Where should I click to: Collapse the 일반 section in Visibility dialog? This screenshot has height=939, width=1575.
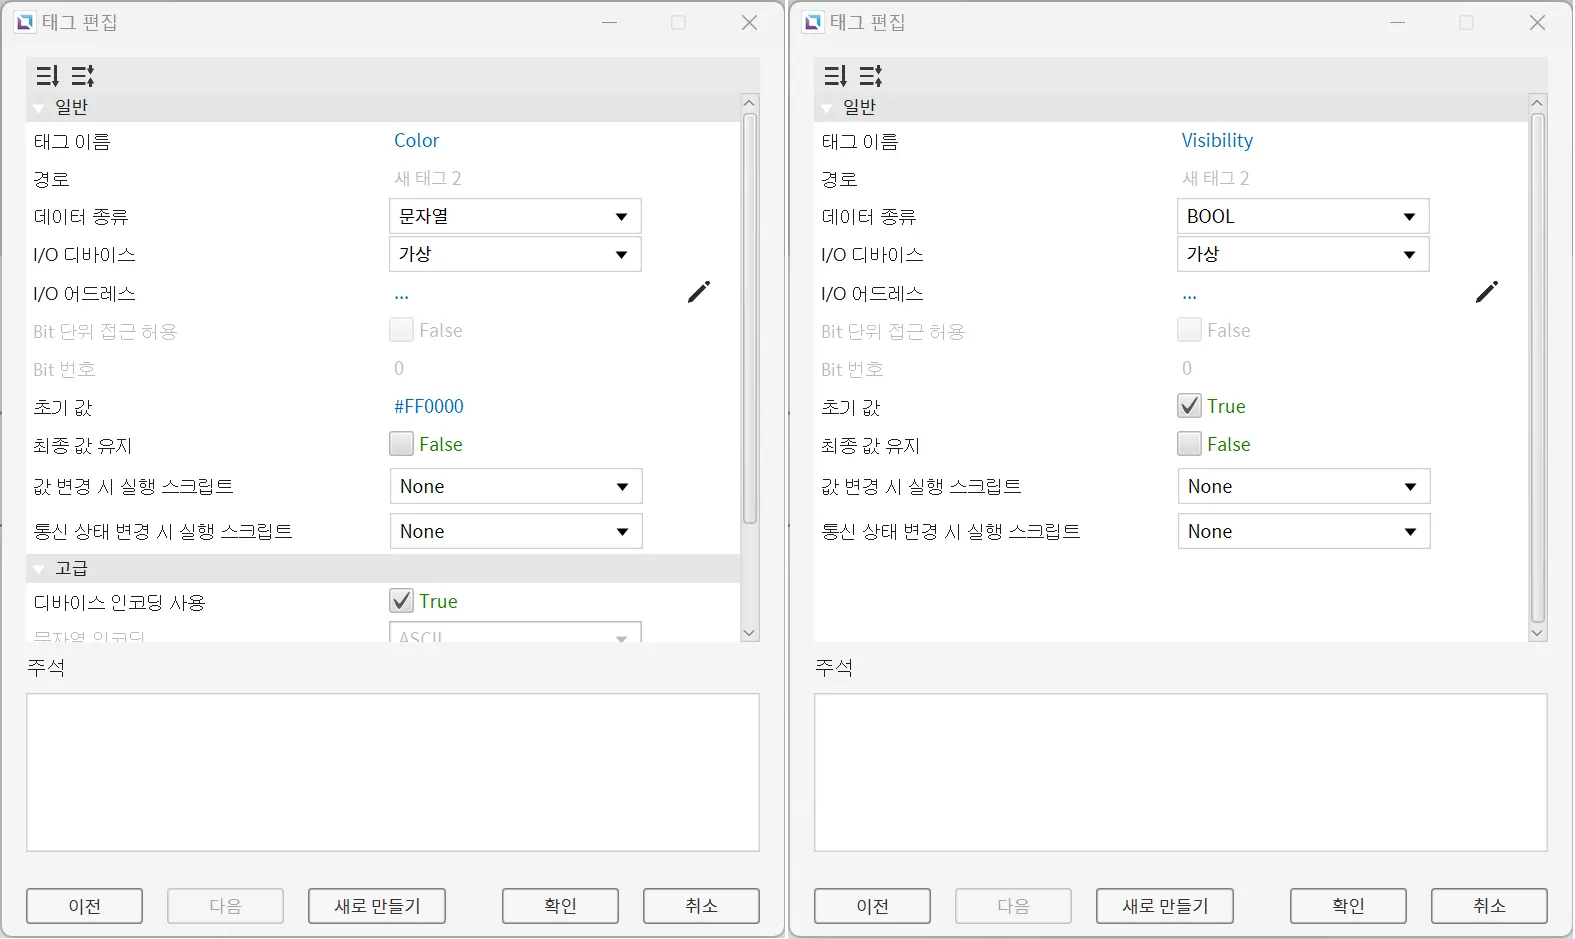click(x=827, y=108)
